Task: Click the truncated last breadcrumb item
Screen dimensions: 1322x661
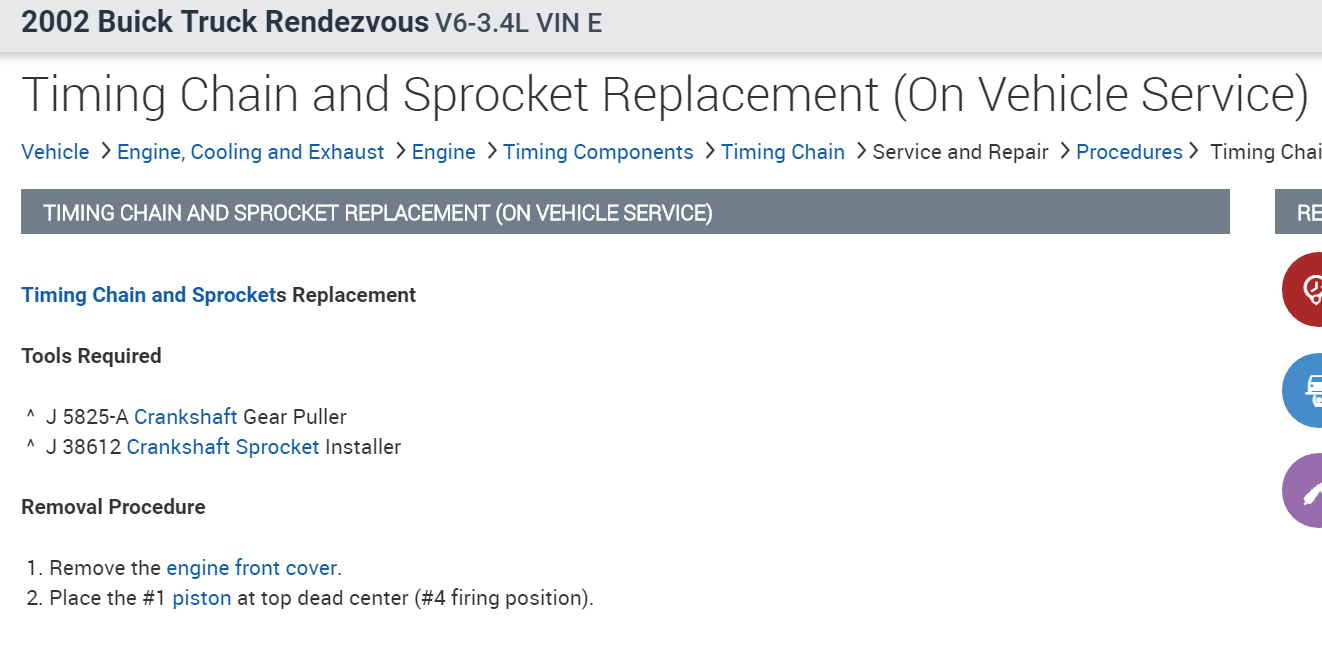Action: 1265,152
